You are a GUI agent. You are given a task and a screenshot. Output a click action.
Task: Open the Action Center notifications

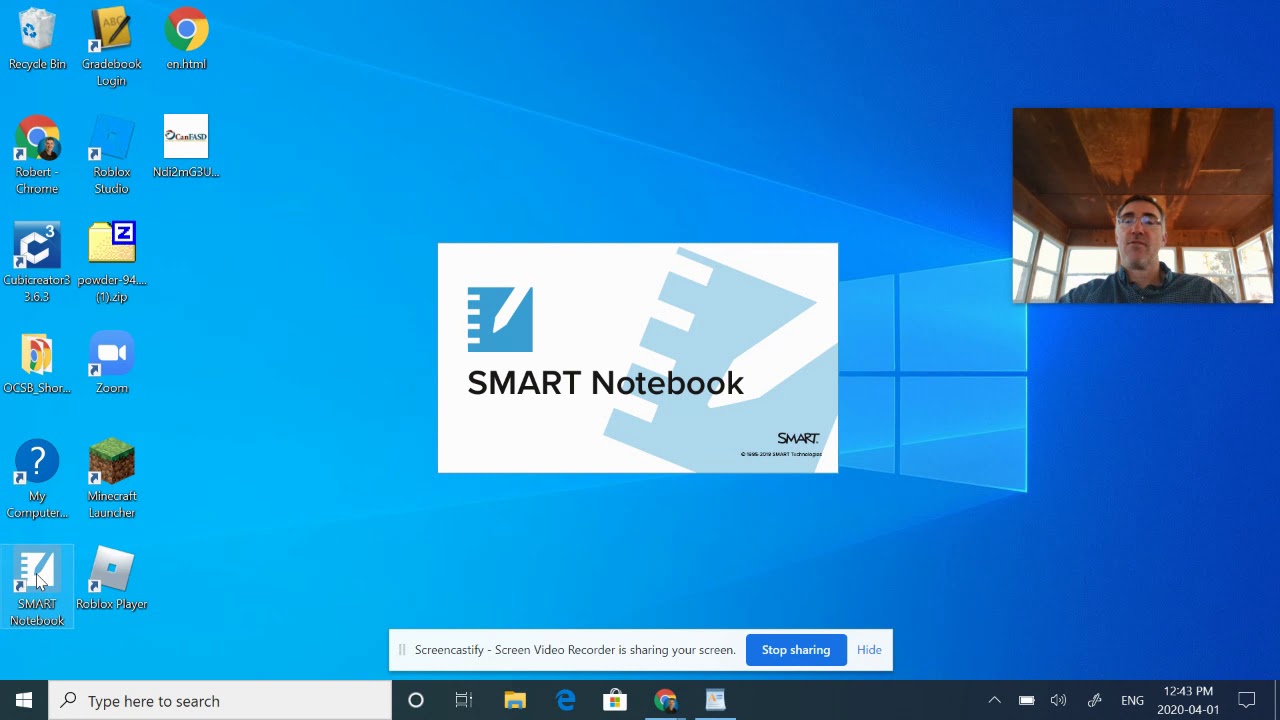pos(1247,700)
